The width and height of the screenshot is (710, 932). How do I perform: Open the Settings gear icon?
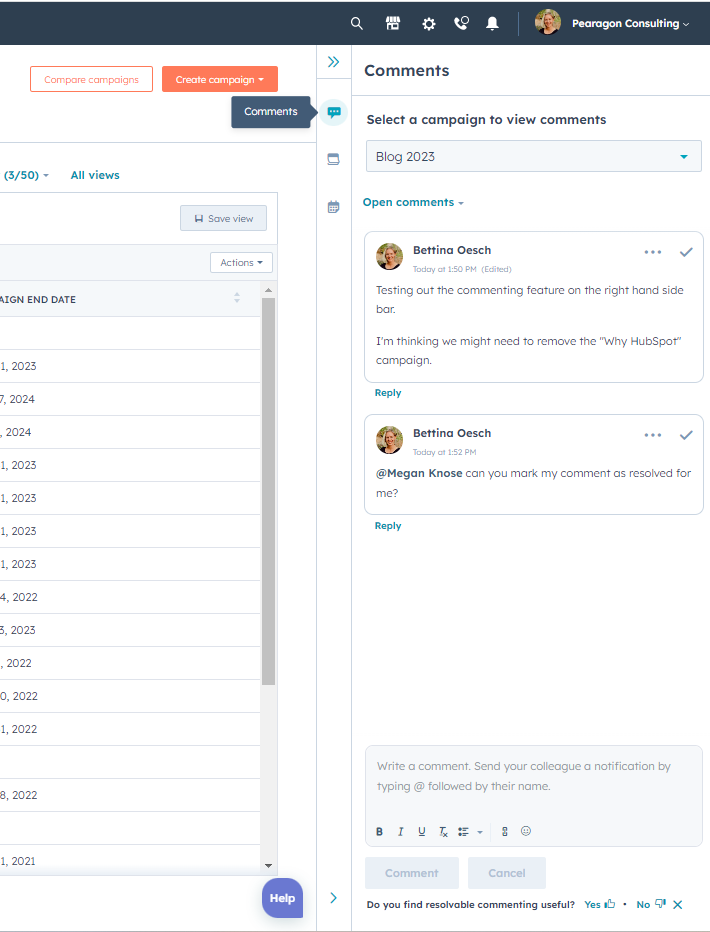coord(428,24)
